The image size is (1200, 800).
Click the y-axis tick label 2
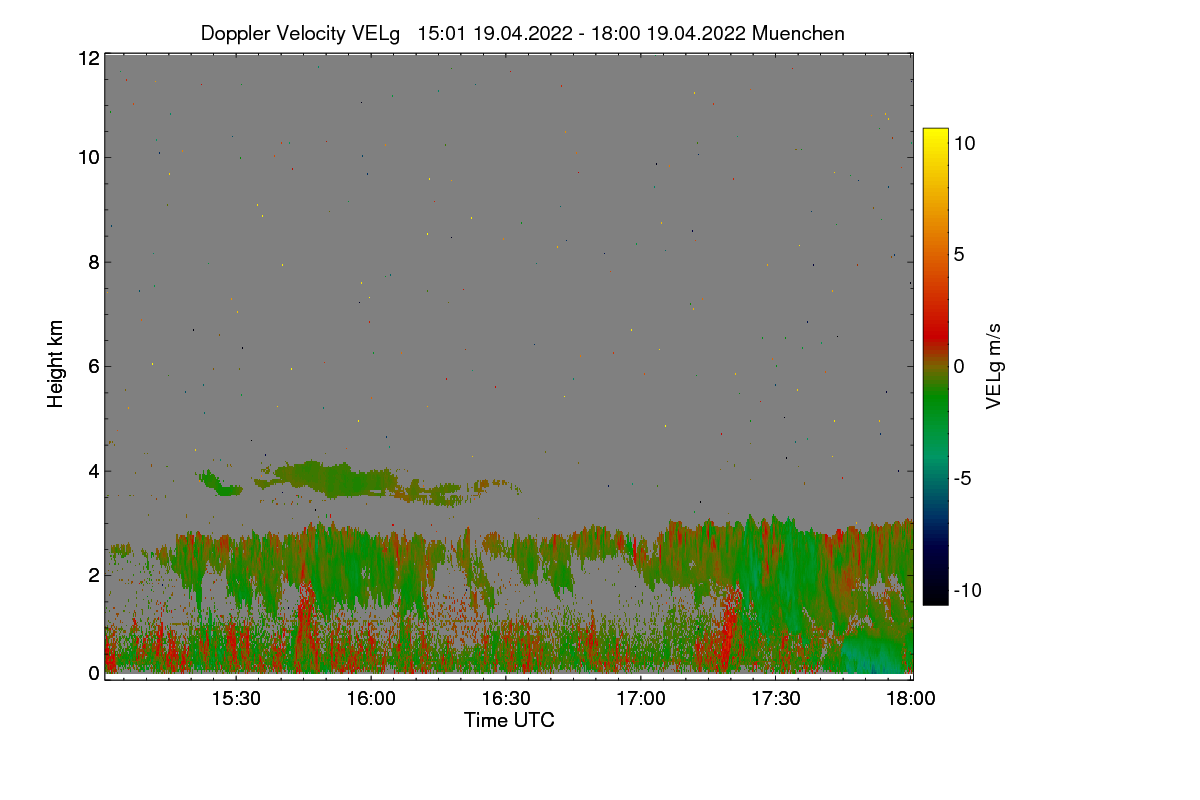[x=94, y=574]
